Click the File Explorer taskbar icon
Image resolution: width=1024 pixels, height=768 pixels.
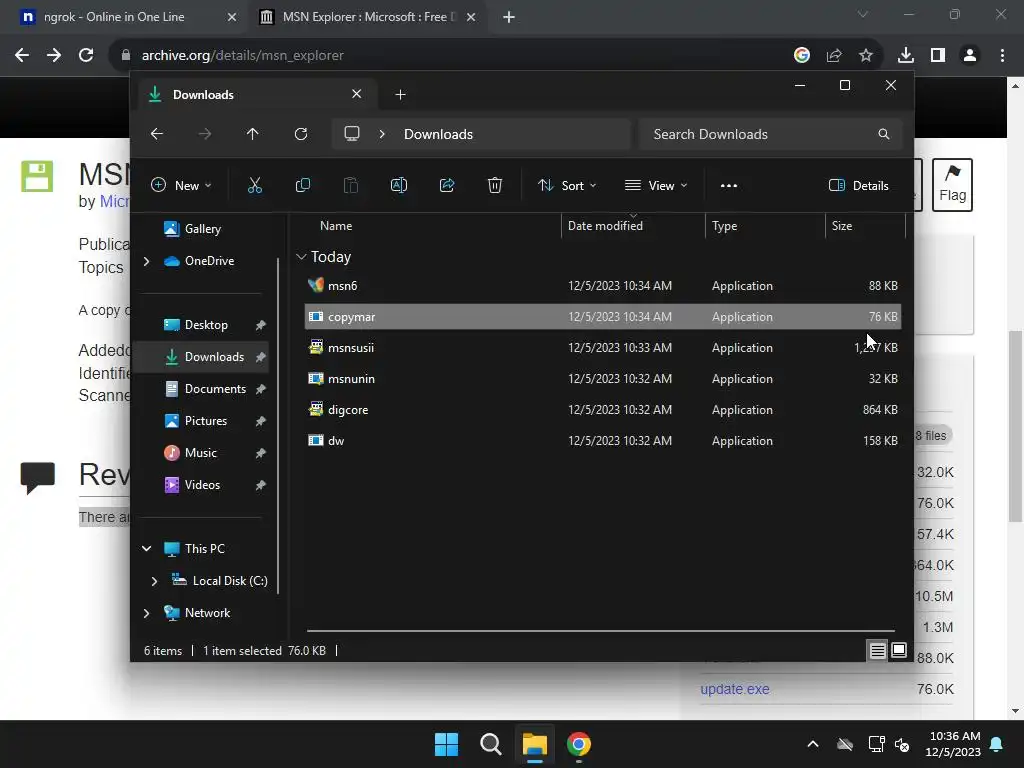pos(534,744)
